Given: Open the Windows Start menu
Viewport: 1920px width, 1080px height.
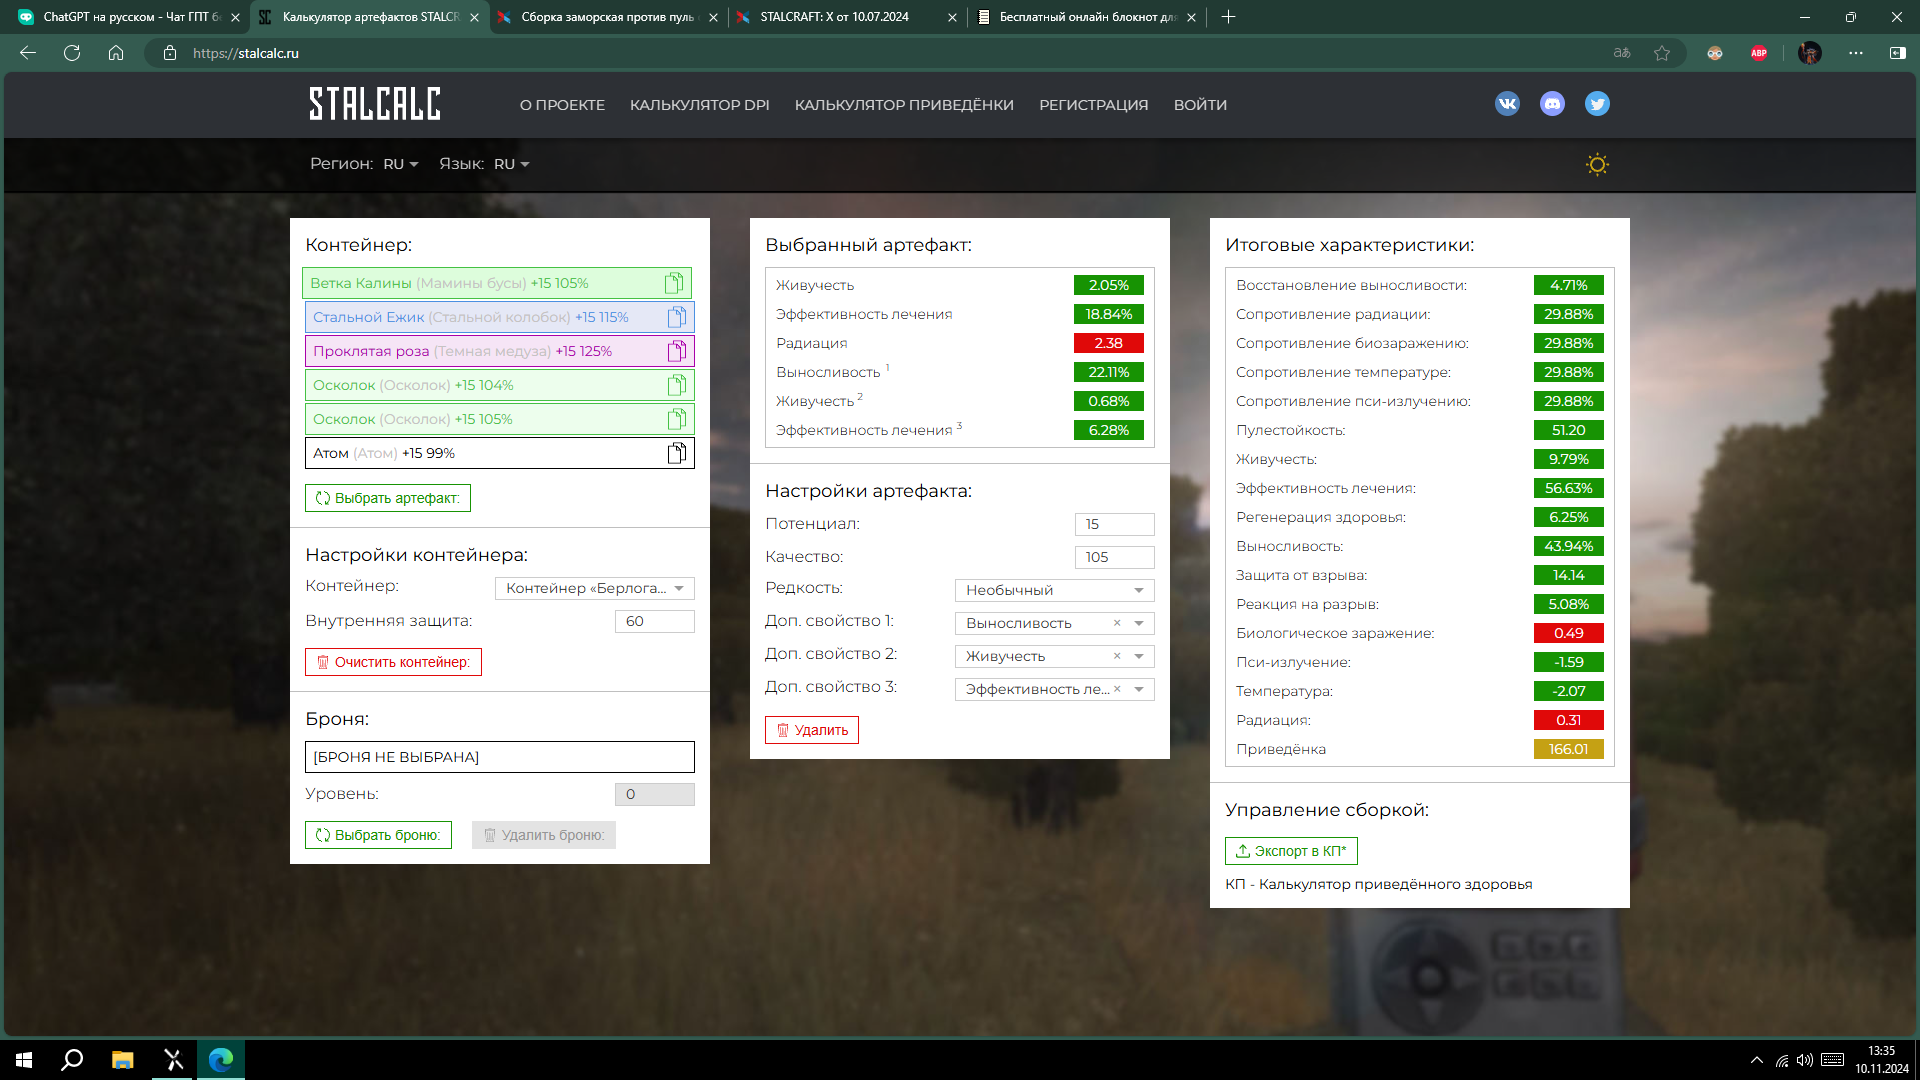Looking at the screenshot, I should (x=24, y=1060).
